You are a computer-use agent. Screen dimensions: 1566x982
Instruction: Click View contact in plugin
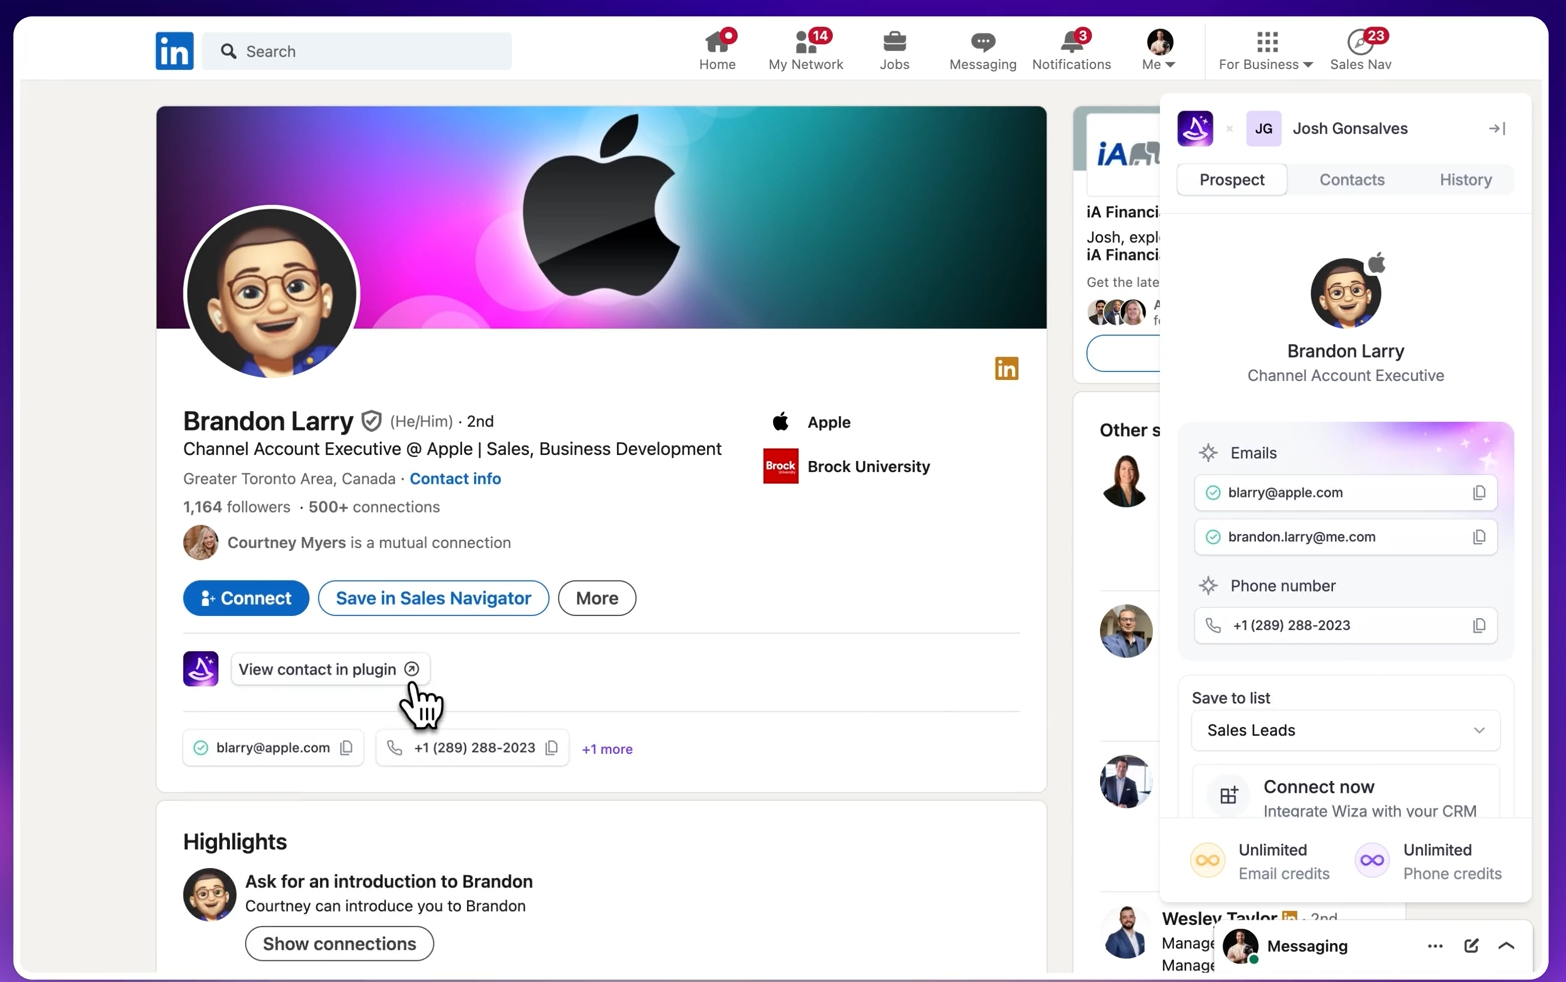pos(330,669)
